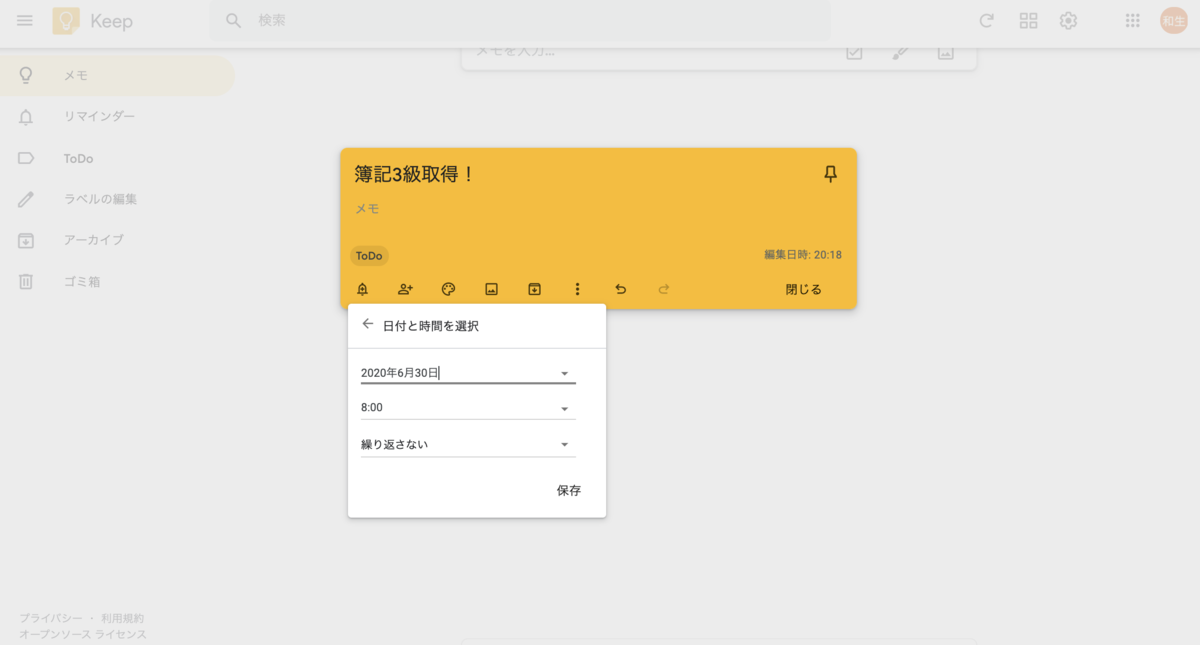Add an image to the note
Viewport: 1200px width, 645px height.
point(491,289)
